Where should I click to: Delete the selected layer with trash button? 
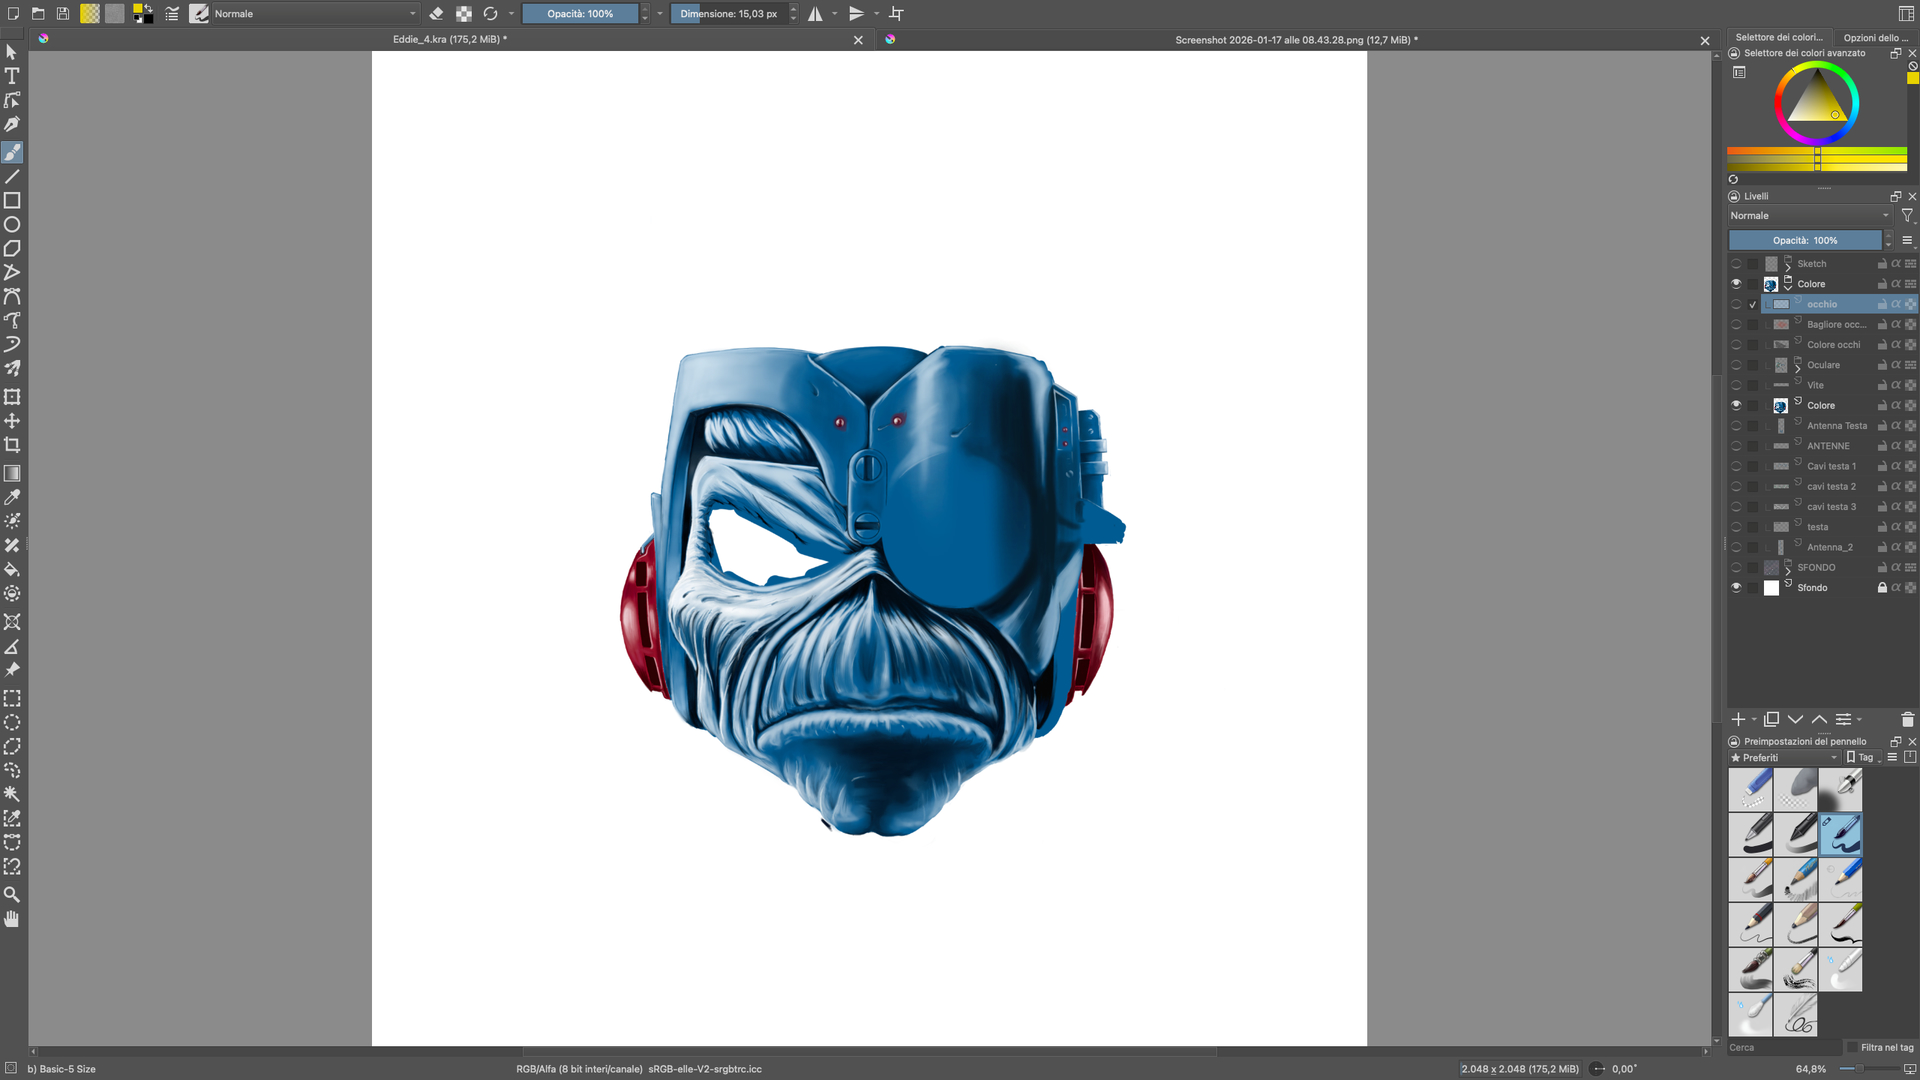click(1907, 720)
